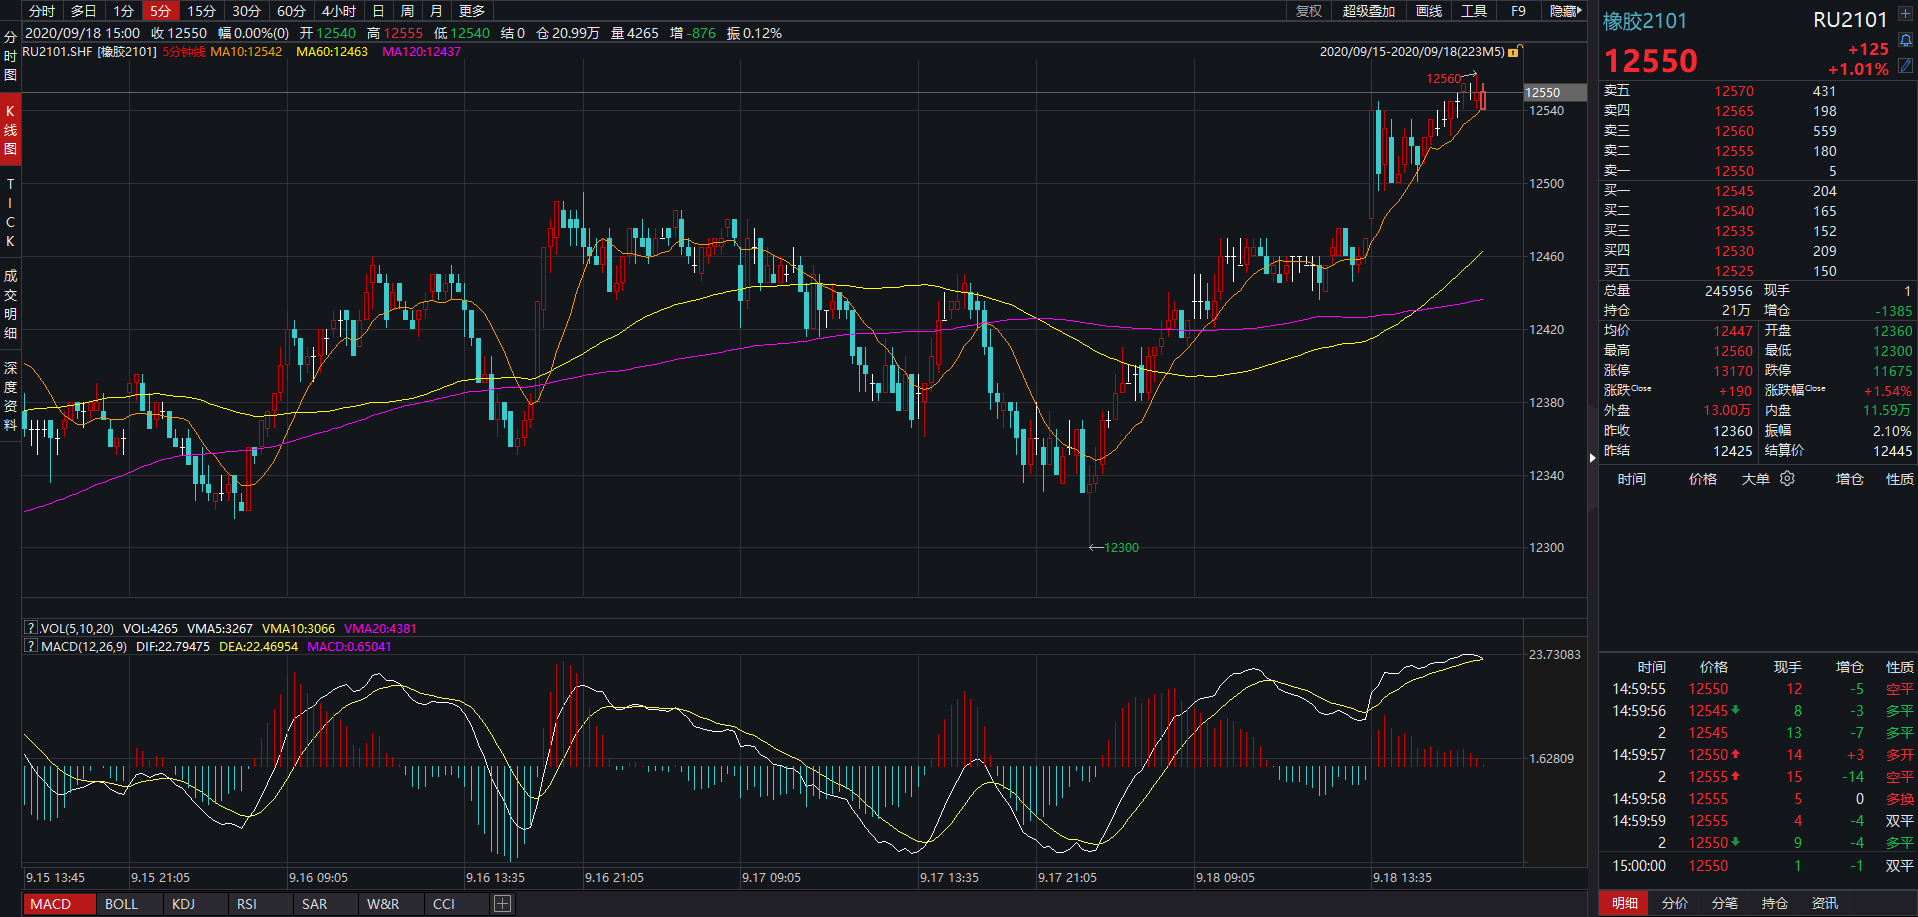The width and height of the screenshot is (1918, 917).
Task: Click the lock icon next to date range
Action: tap(1515, 51)
